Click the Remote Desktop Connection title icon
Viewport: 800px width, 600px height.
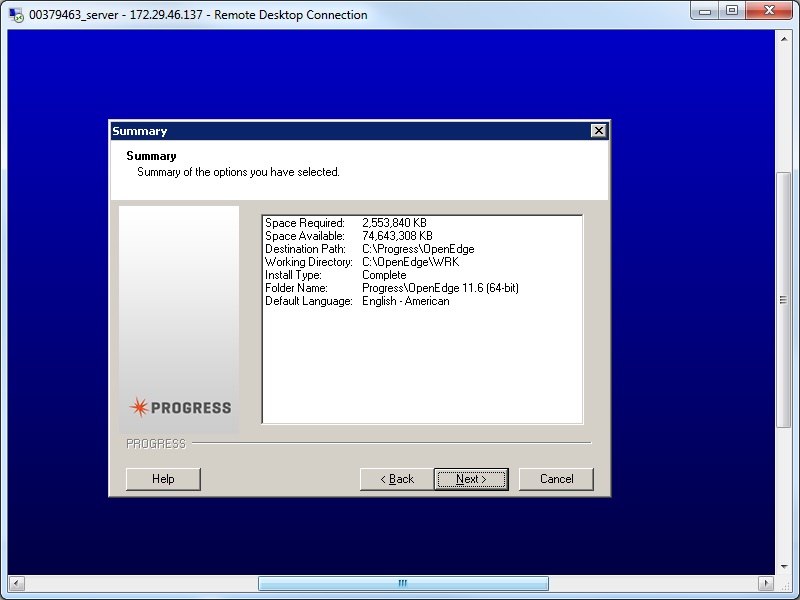16,15
